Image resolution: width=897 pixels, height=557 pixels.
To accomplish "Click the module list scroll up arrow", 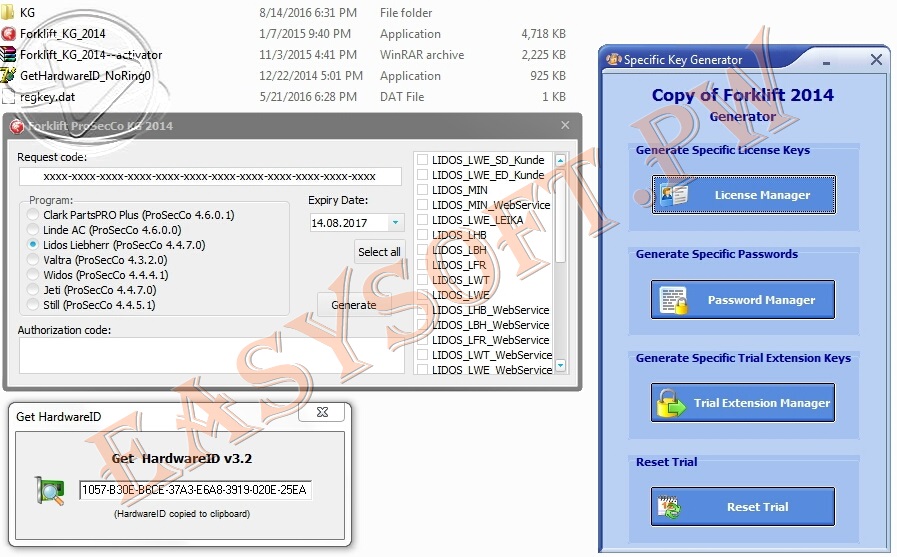I will click(x=561, y=161).
